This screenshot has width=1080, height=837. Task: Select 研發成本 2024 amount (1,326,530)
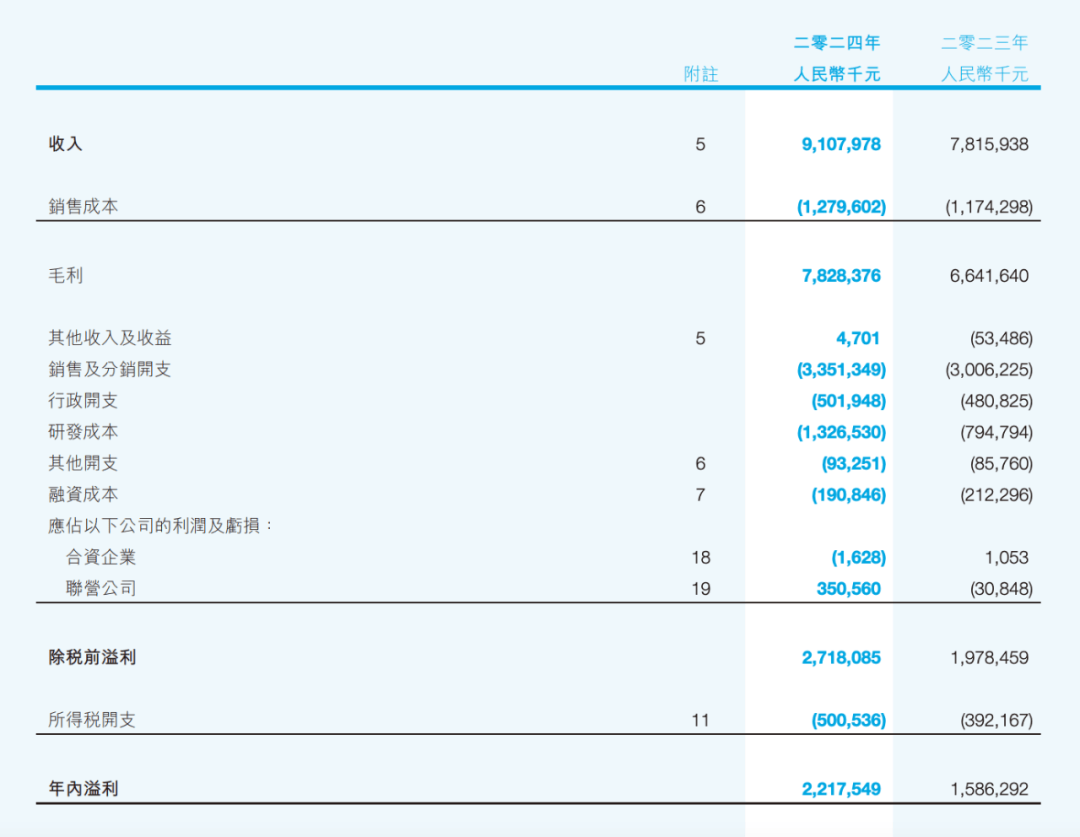tap(841, 432)
